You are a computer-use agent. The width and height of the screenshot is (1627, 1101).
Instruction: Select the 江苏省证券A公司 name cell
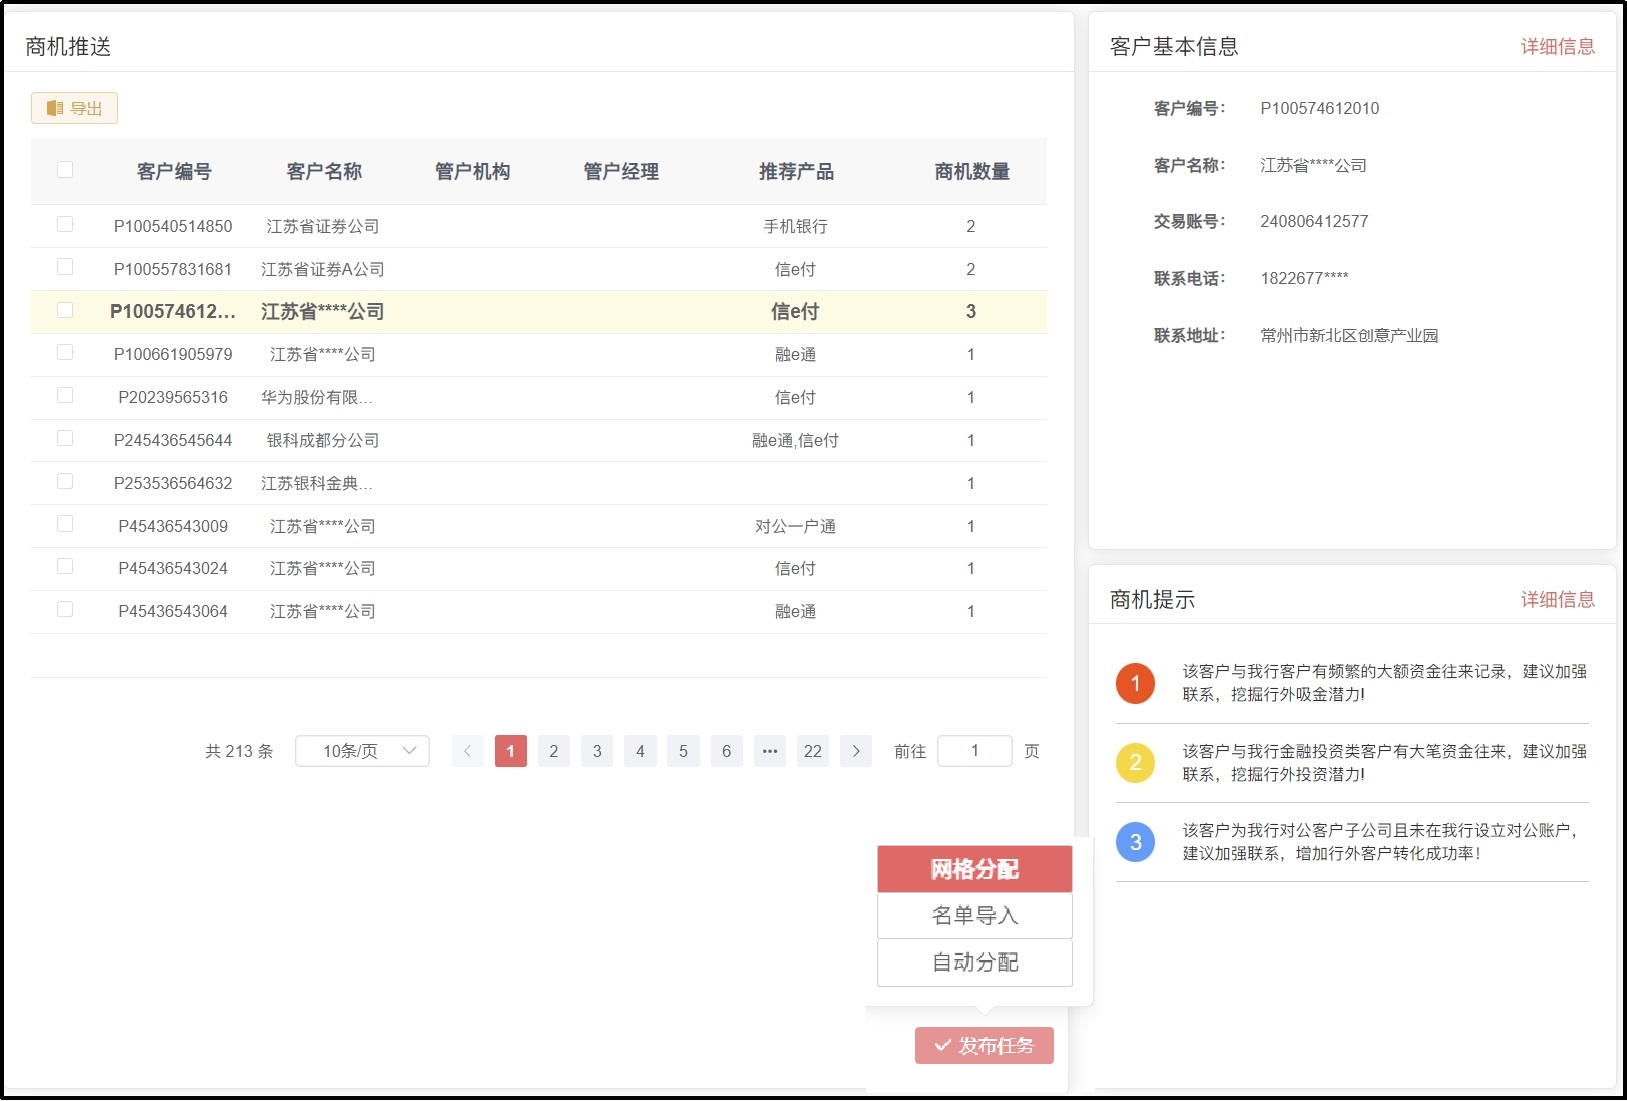pos(323,269)
